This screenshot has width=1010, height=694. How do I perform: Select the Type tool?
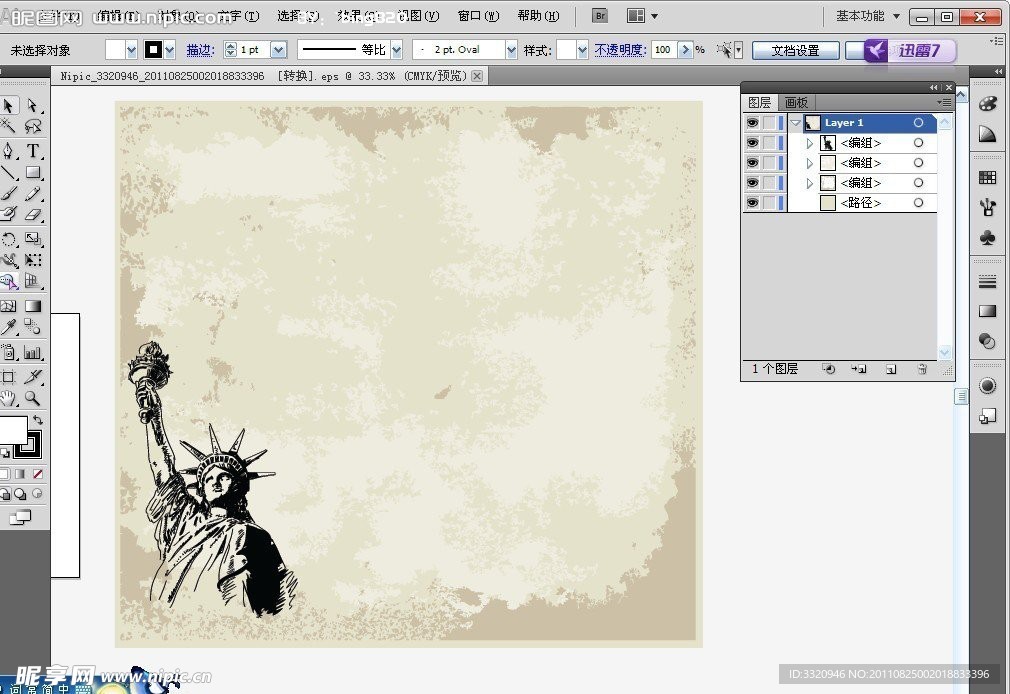(33, 151)
